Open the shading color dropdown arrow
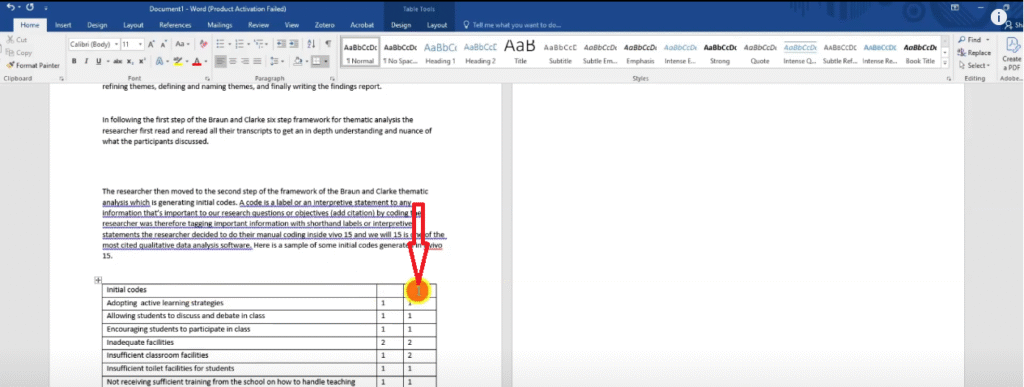This screenshot has width=1024, height=387. (x=306, y=61)
